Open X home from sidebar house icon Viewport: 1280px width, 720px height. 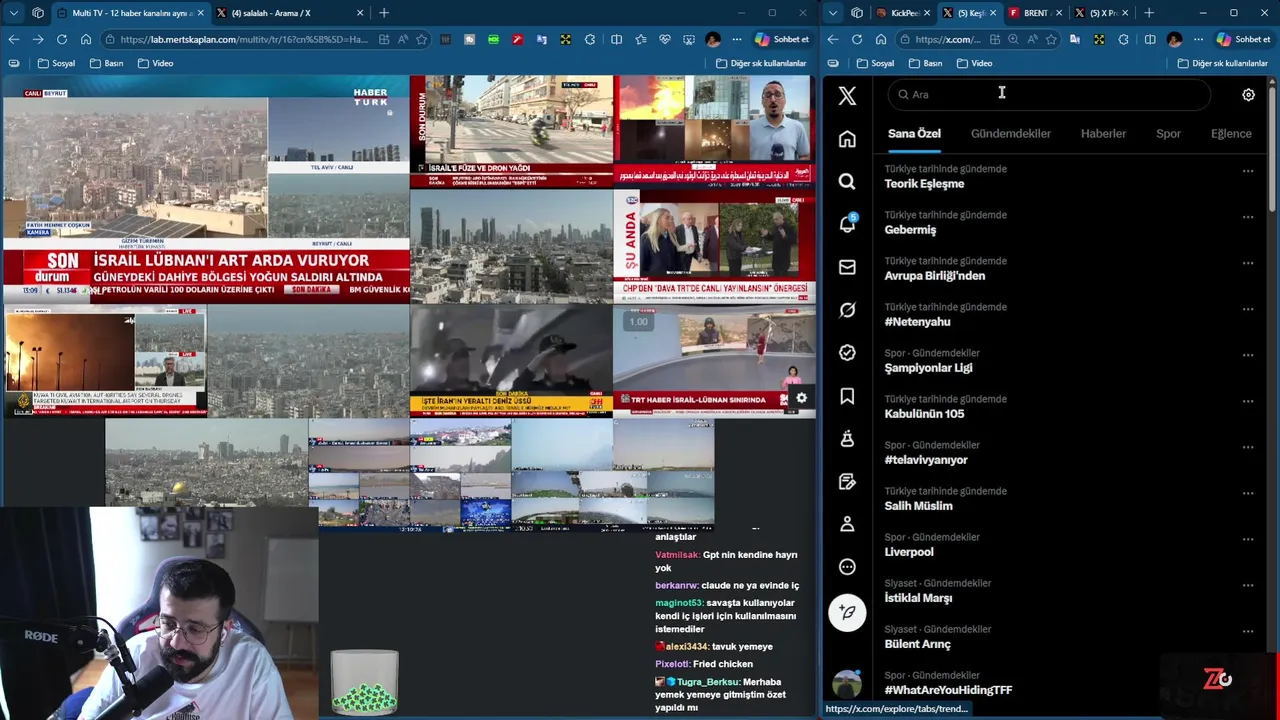point(847,139)
